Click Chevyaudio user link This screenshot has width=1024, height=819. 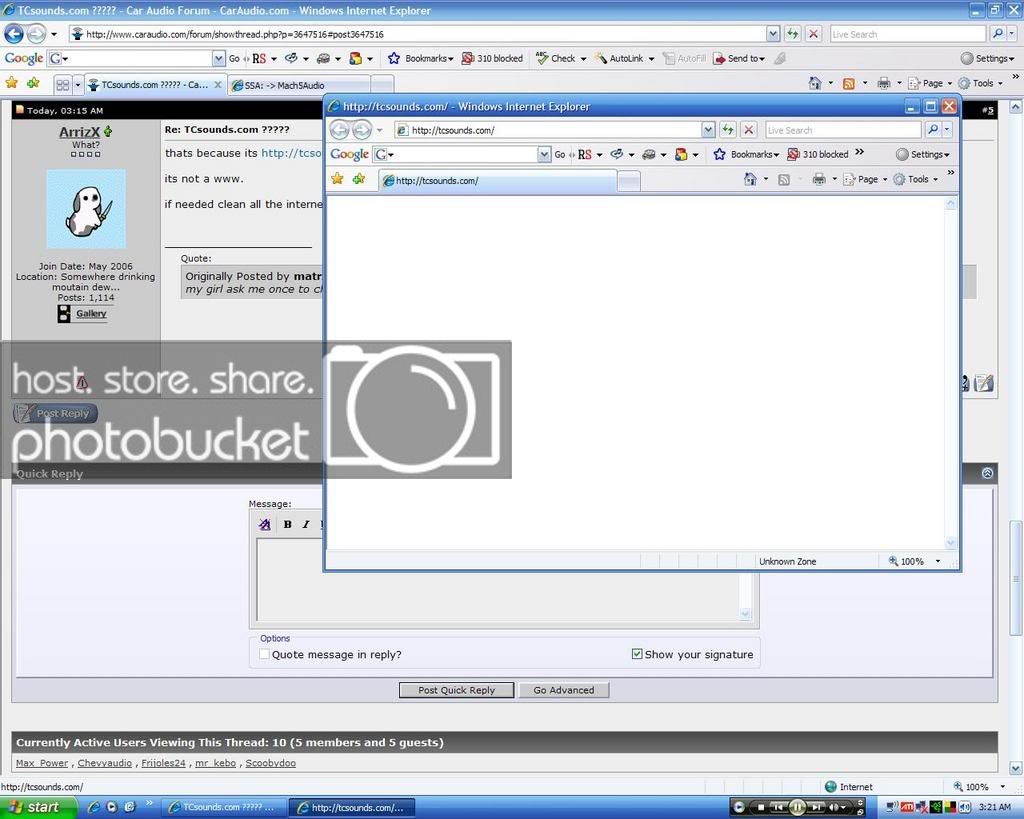(104, 763)
